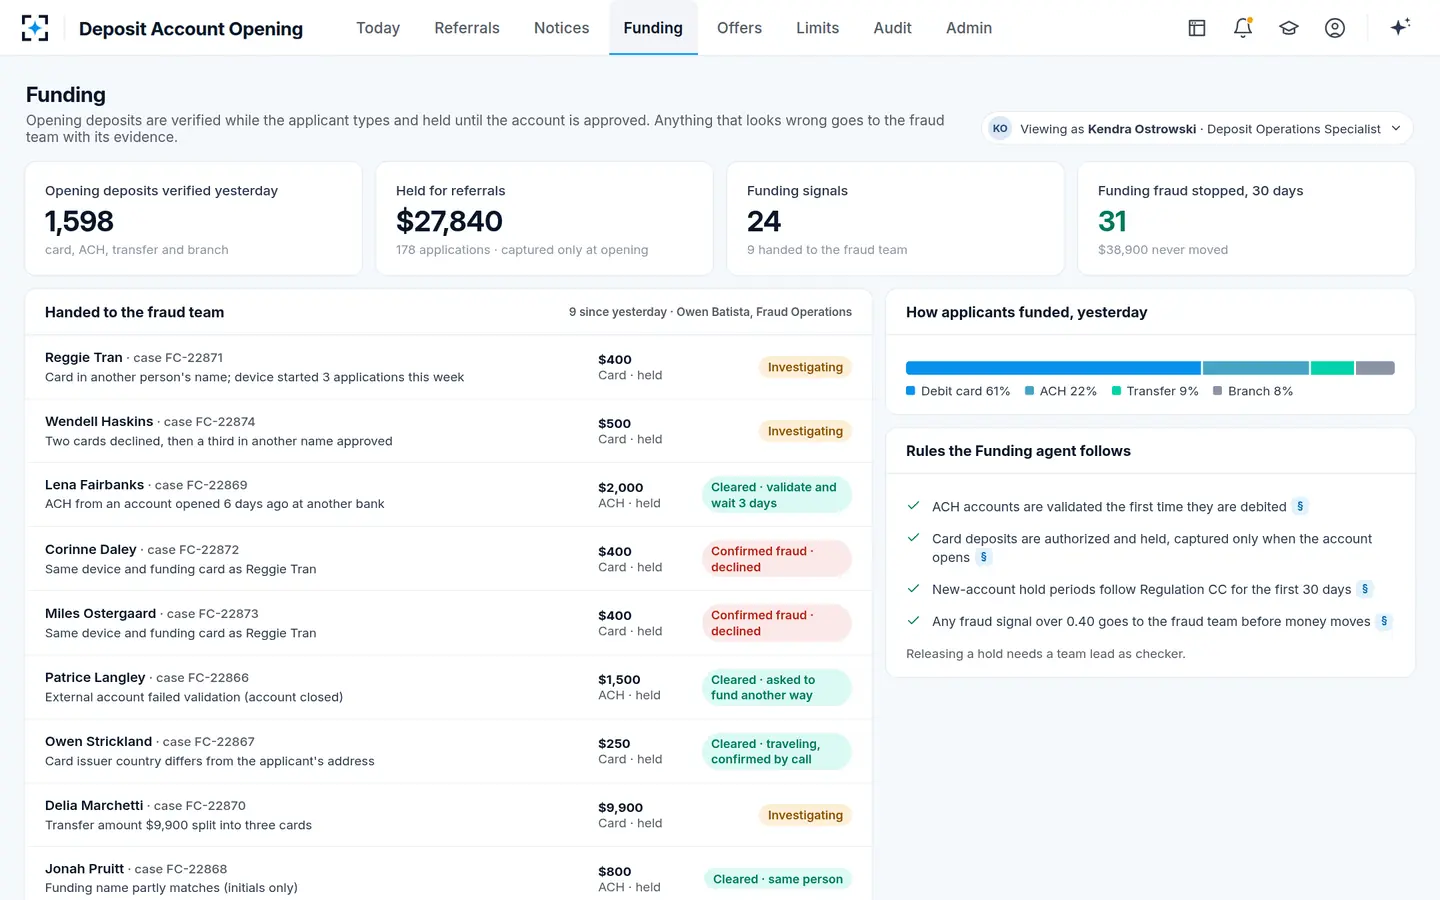Click the Debit card segment of funding bar

[x=1053, y=368]
